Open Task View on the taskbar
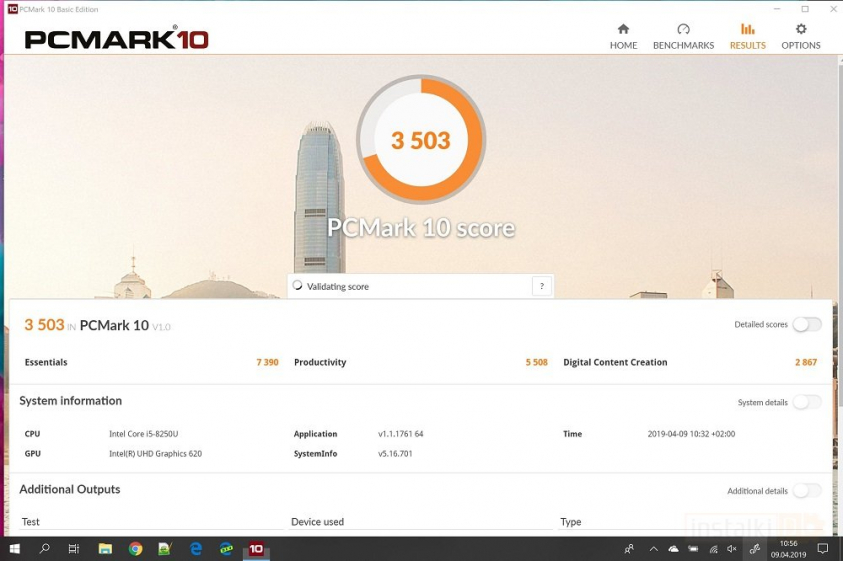Image resolution: width=843 pixels, height=561 pixels. (x=74, y=549)
